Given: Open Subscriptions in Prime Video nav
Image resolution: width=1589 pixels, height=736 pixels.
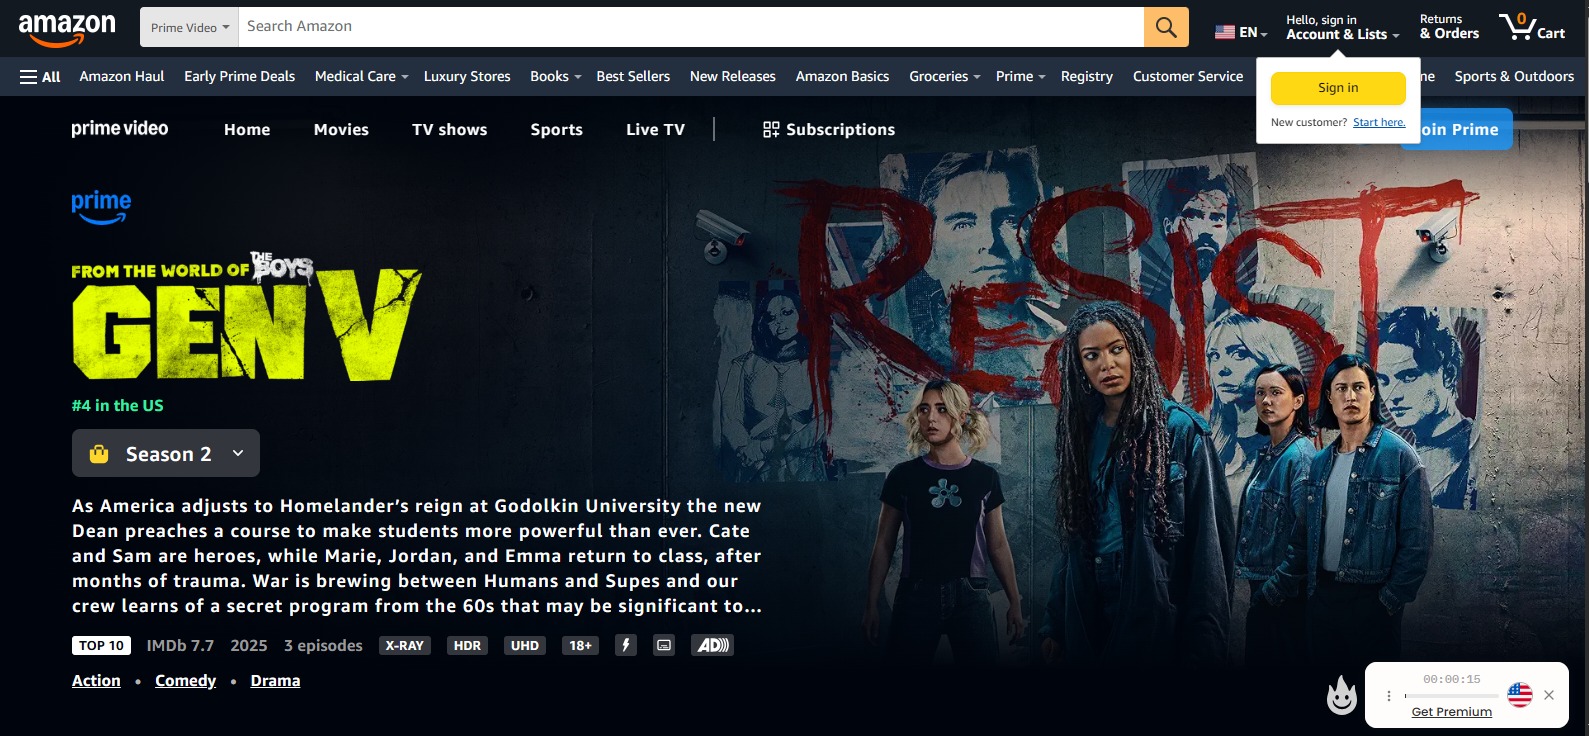Looking at the screenshot, I should pos(829,129).
